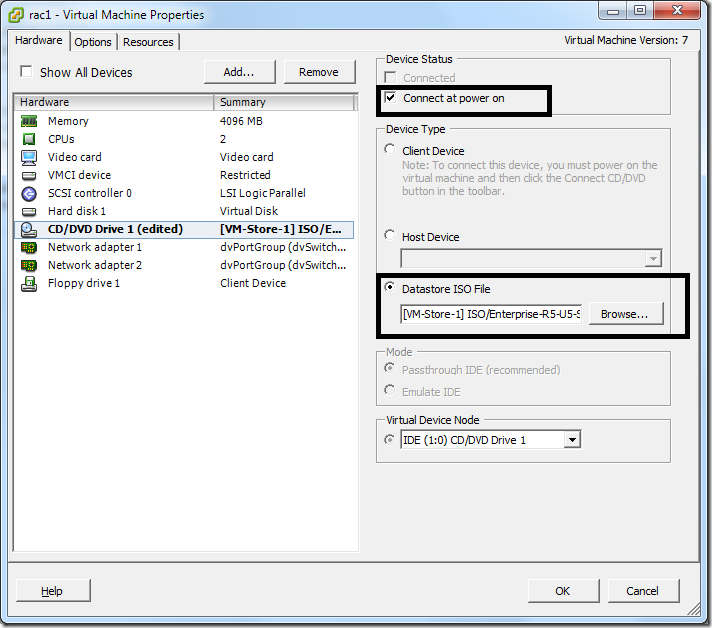Click the CD/DVD Drive 1 disc icon

point(29,230)
